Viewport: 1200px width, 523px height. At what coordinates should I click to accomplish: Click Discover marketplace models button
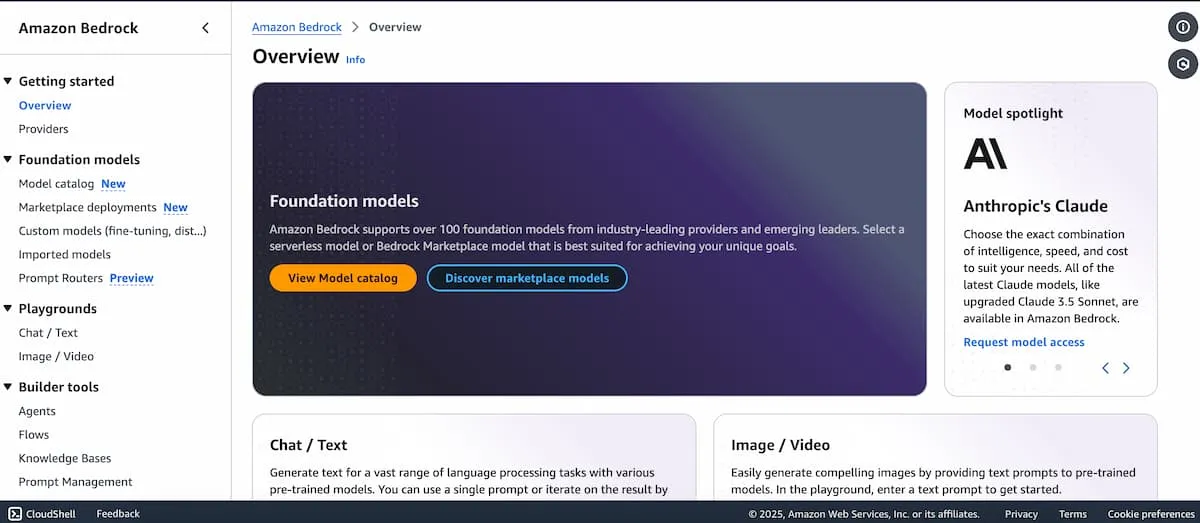click(527, 278)
